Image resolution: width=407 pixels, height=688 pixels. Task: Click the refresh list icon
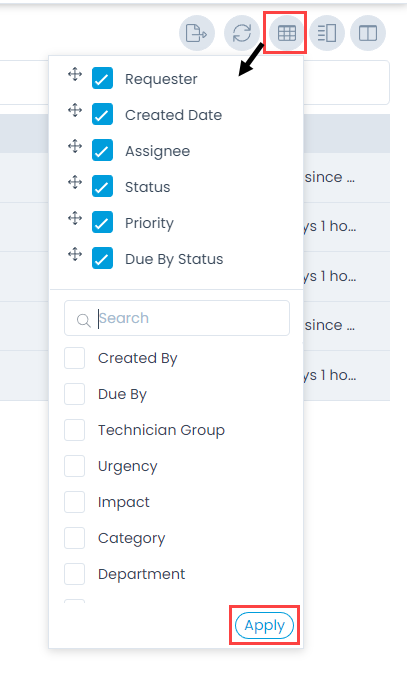coord(242,33)
